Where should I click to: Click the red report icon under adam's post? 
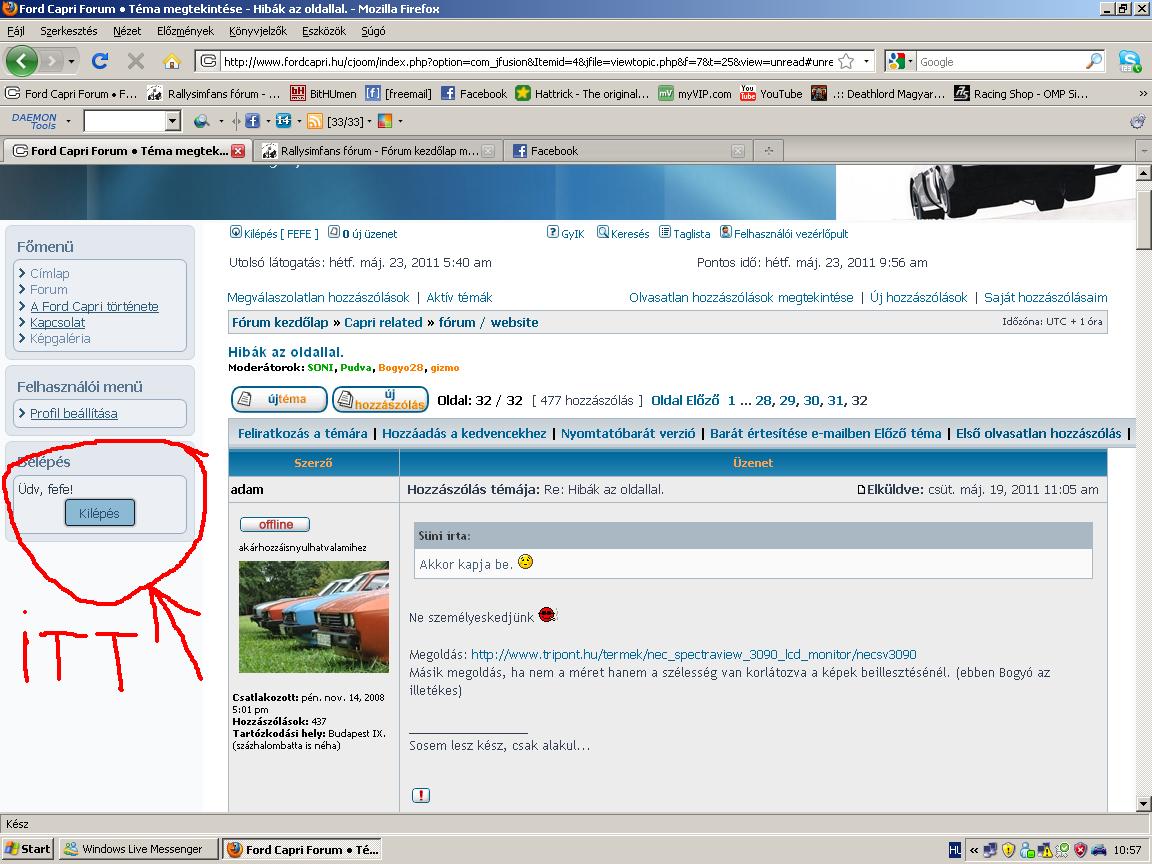click(x=421, y=795)
